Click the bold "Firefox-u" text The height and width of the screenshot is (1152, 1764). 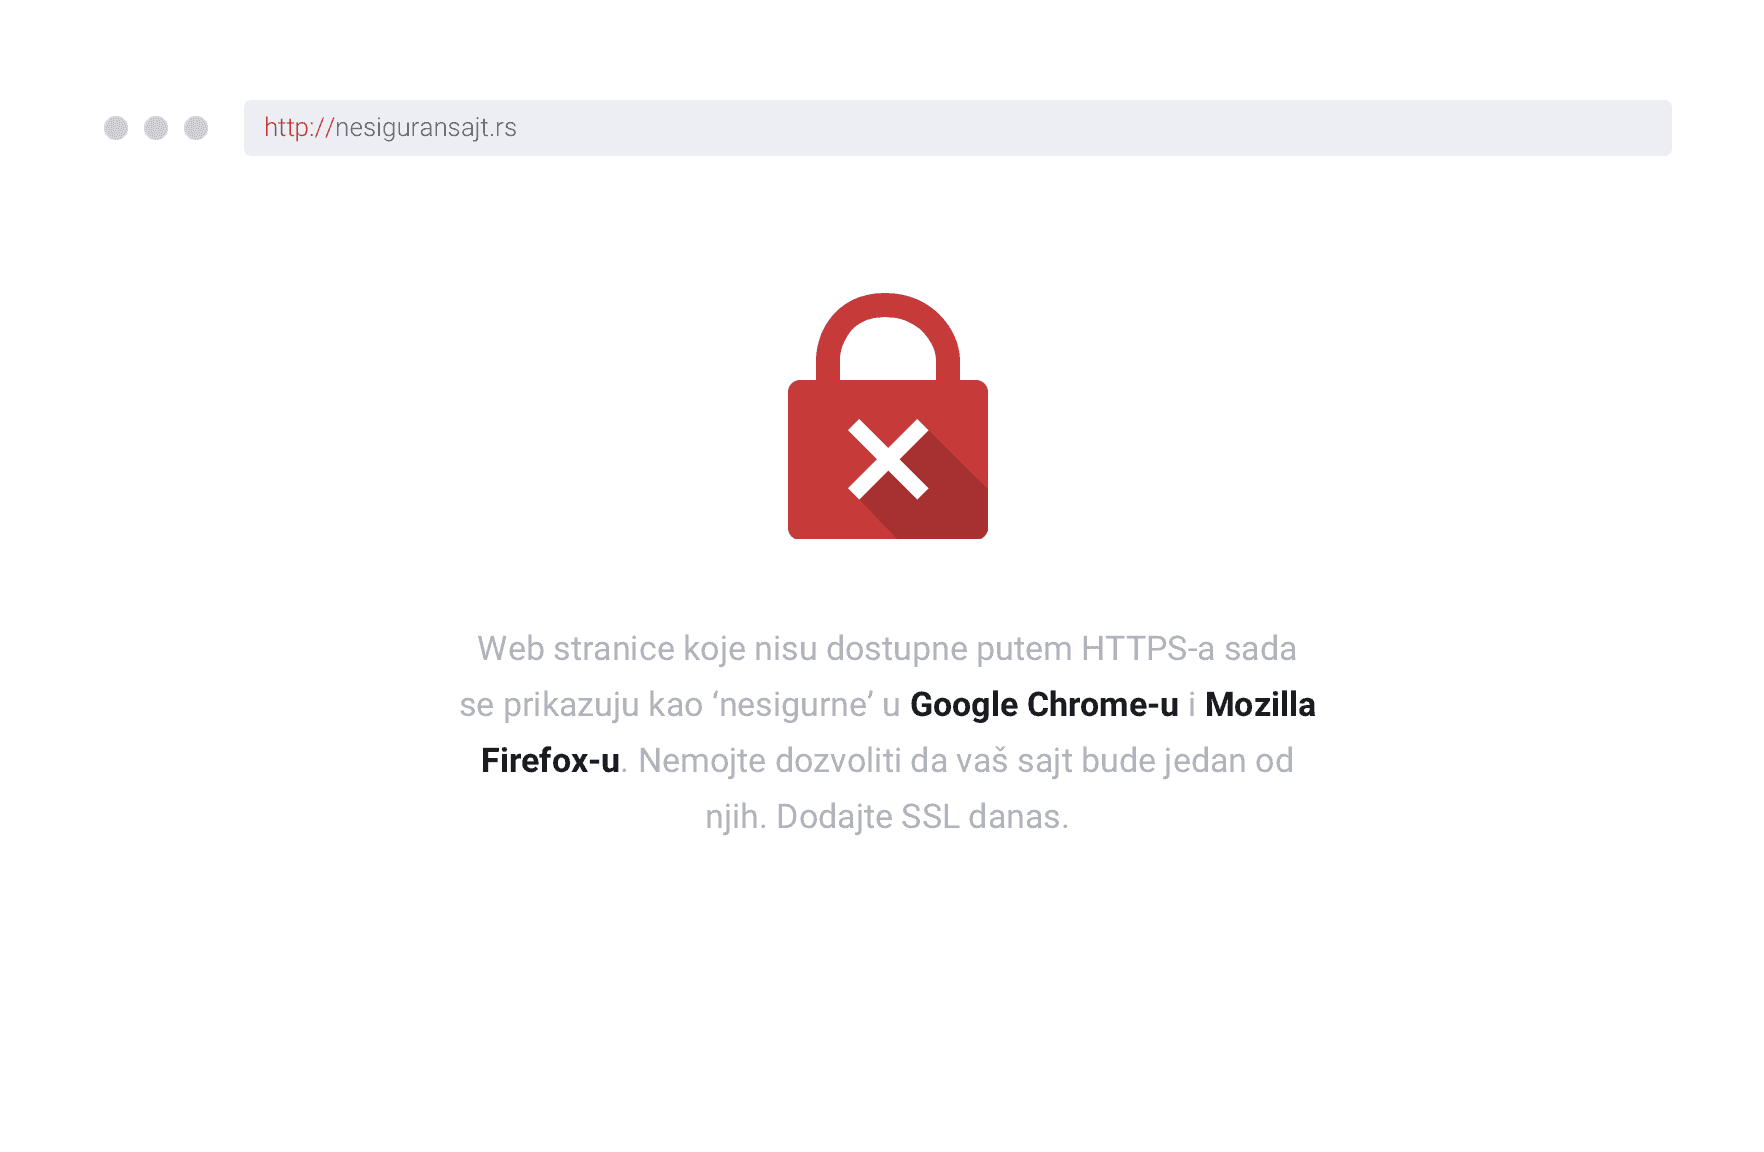(550, 761)
